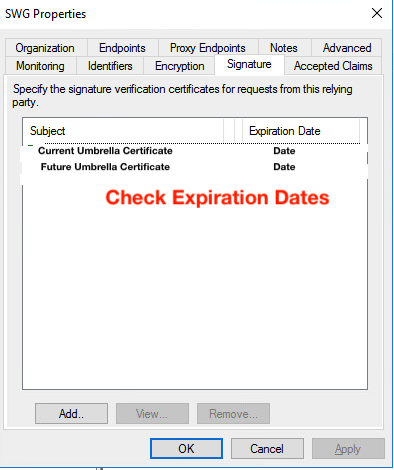Open the Endpoints tab
This screenshot has width=394, height=470.
coord(122,48)
